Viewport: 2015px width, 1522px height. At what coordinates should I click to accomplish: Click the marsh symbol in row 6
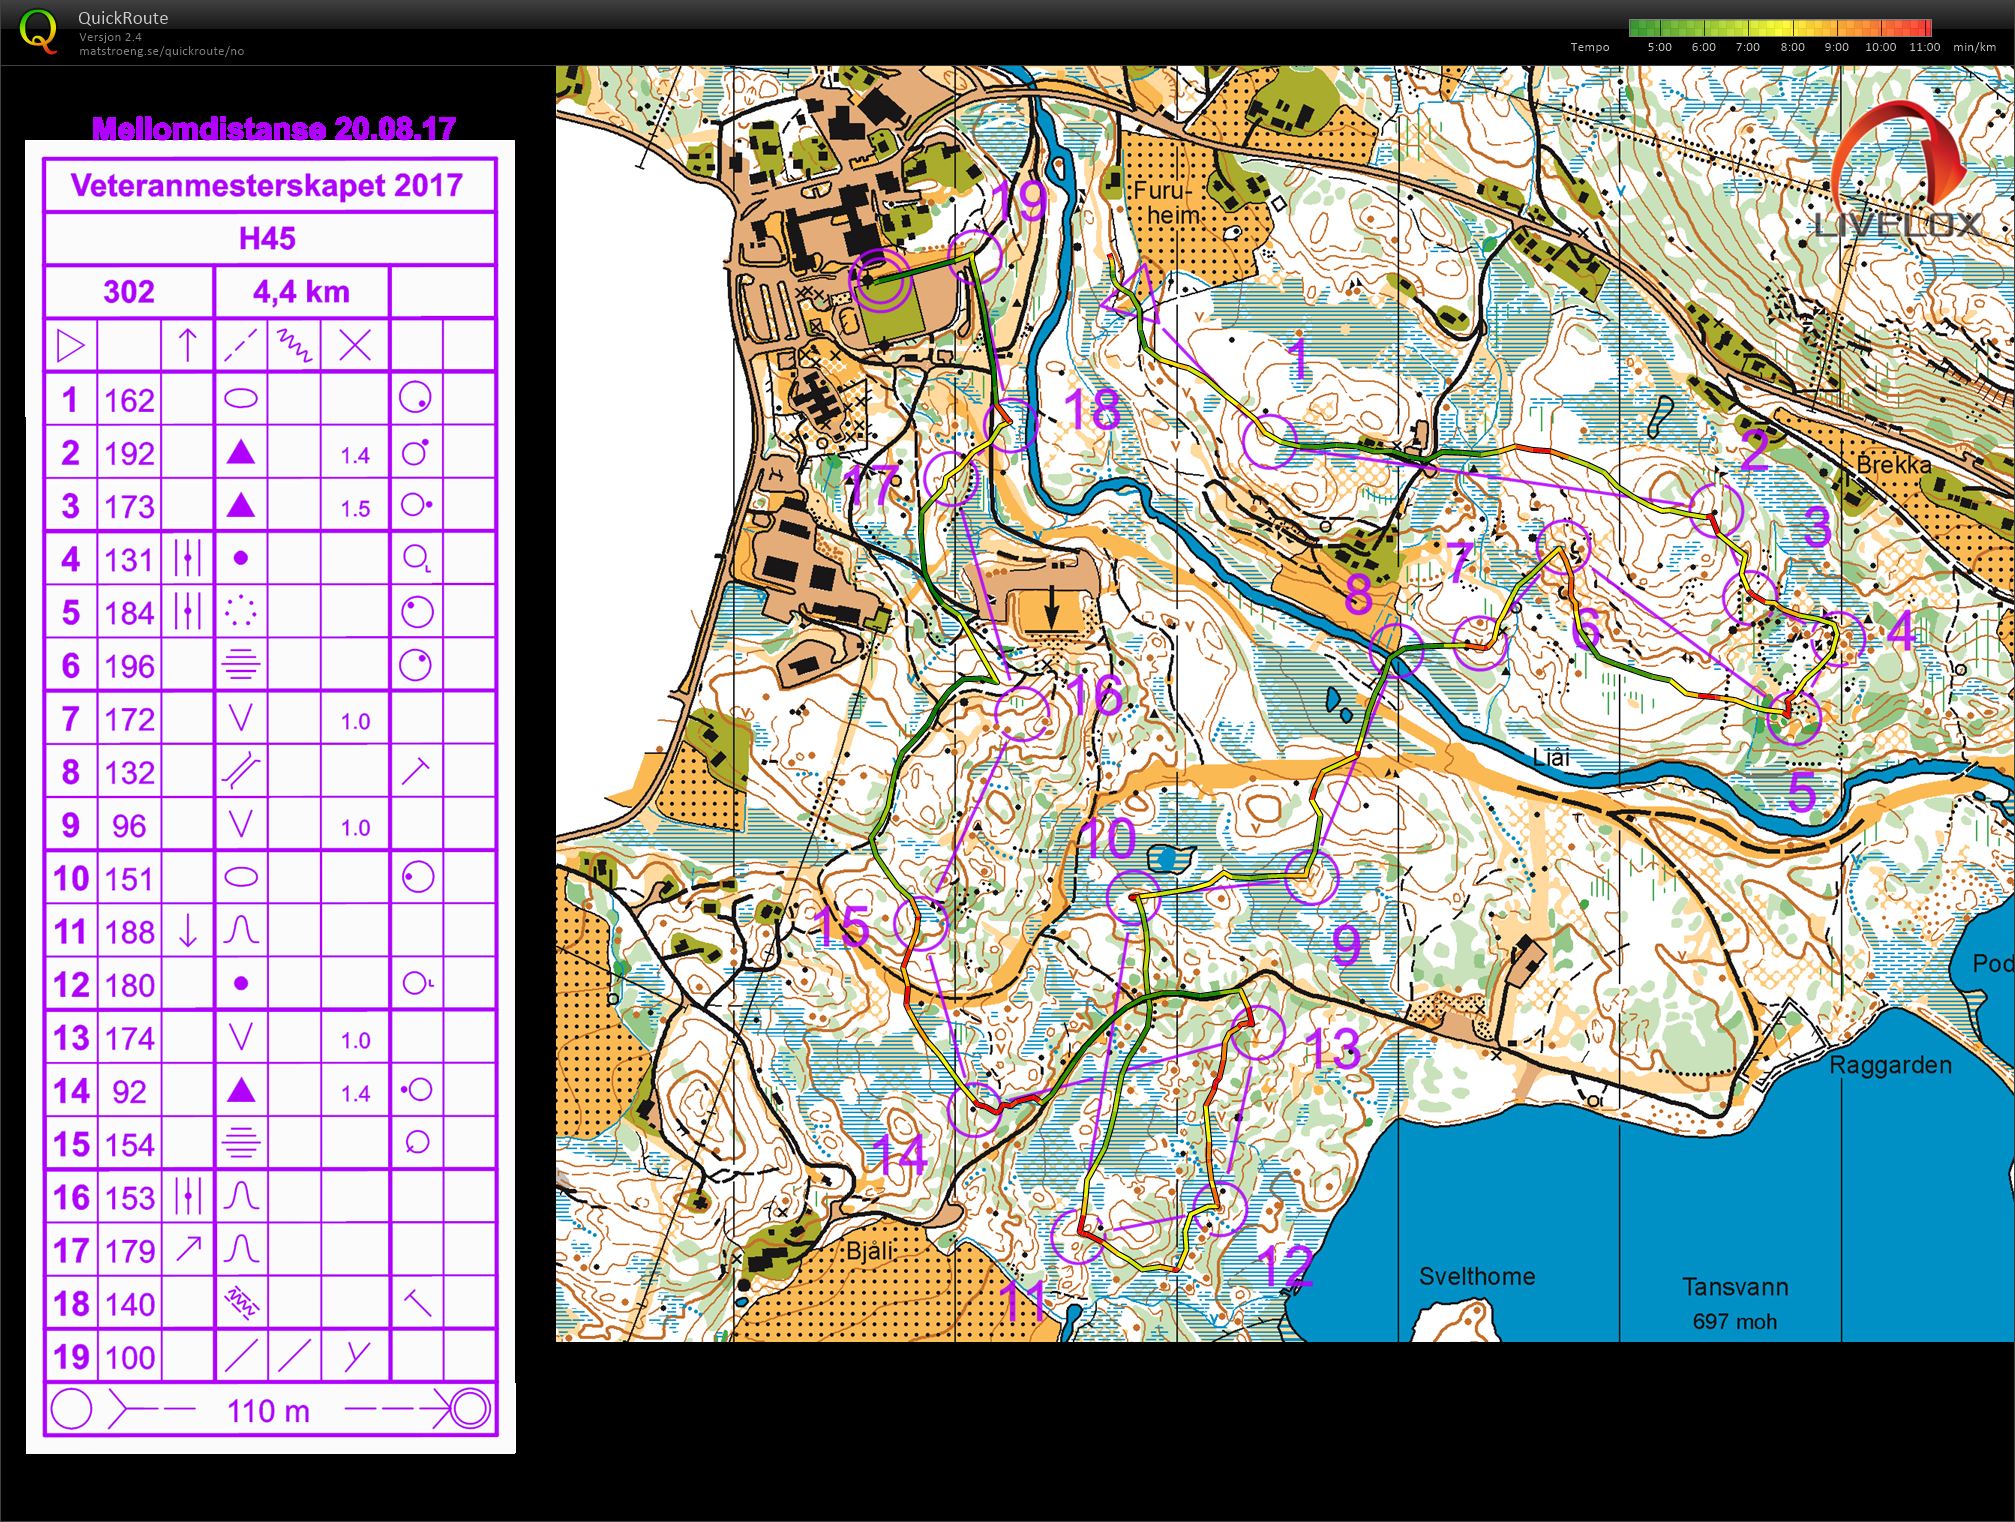coord(240,665)
